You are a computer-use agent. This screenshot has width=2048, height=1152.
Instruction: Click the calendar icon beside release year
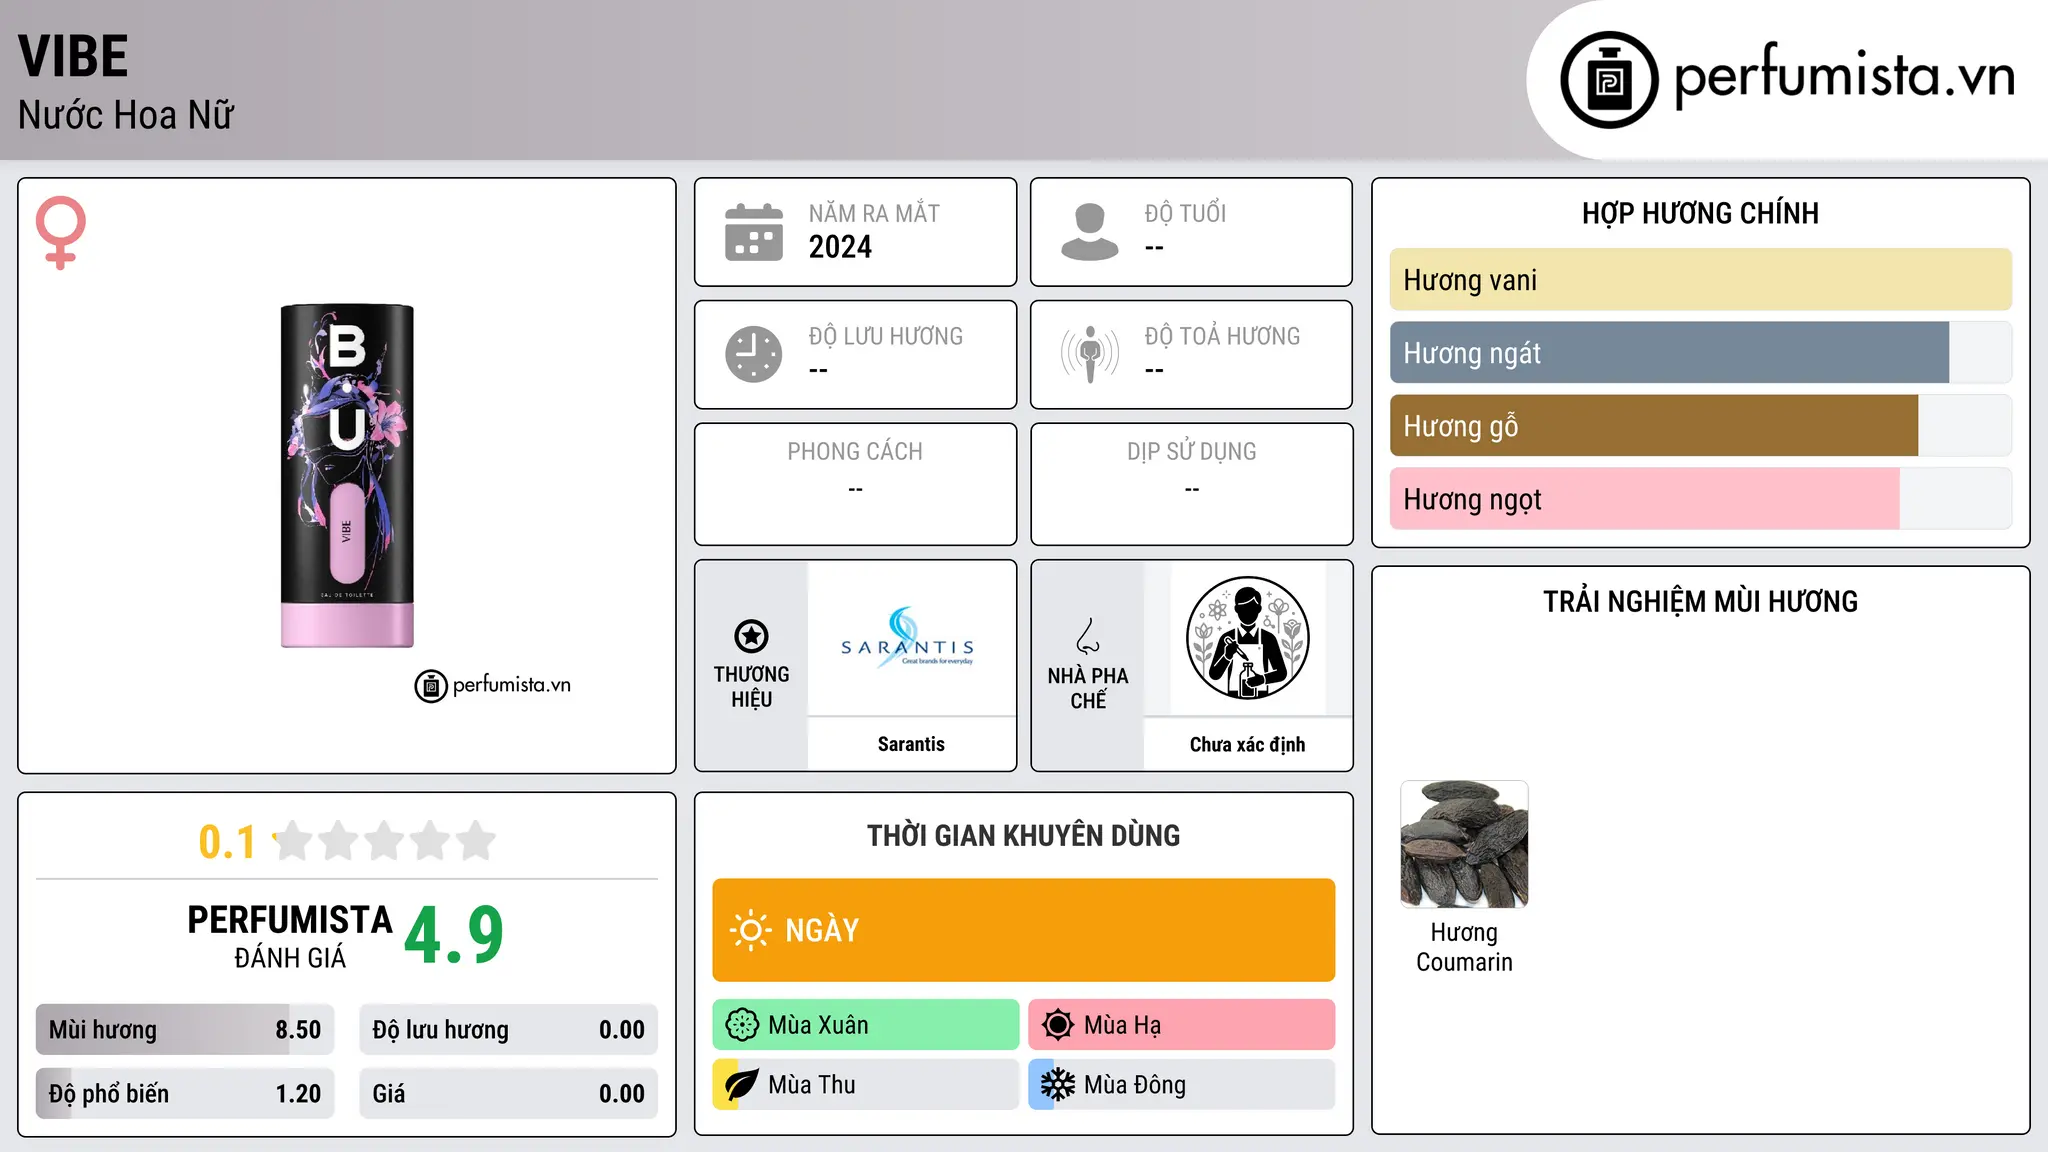click(x=754, y=232)
